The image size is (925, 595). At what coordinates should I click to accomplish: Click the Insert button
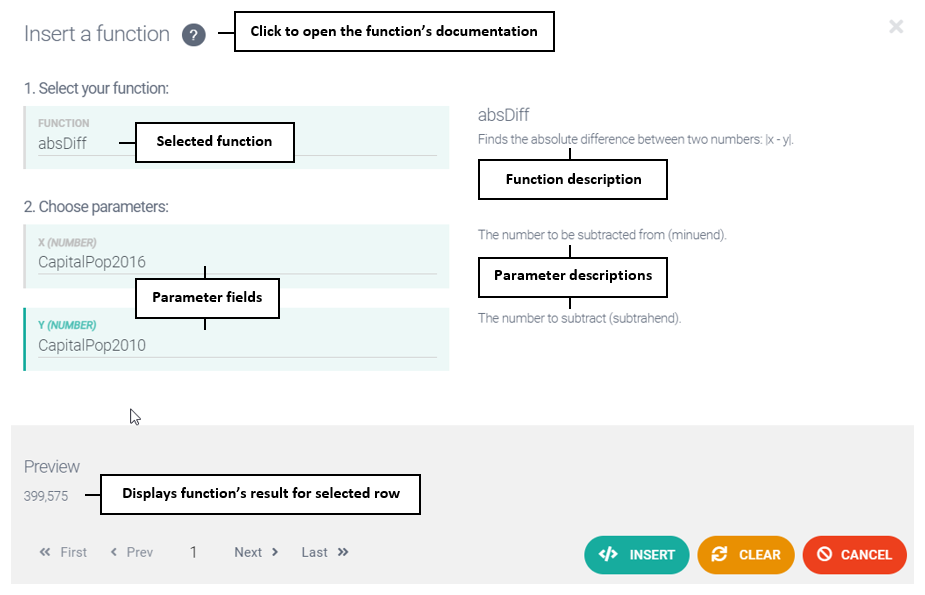tap(637, 555)
